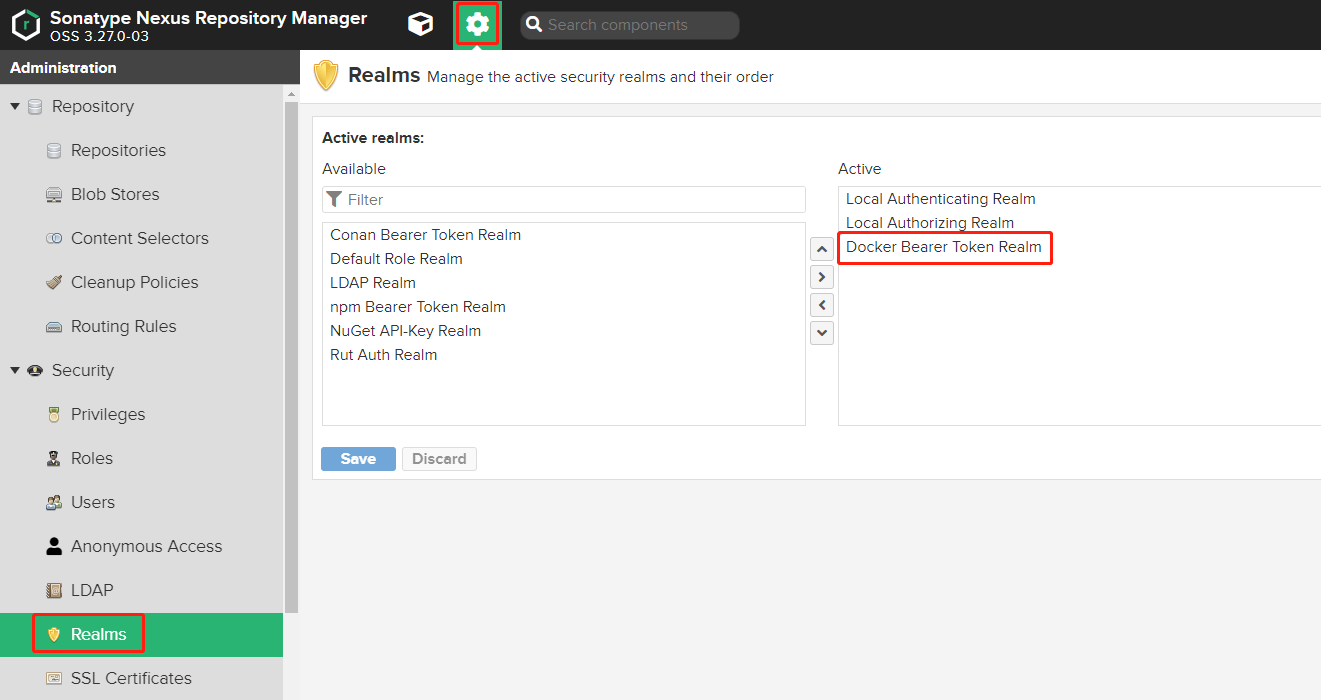Move realm up with top arrow button
This screenshot has height=700, width=1321.
pos(822,249)
